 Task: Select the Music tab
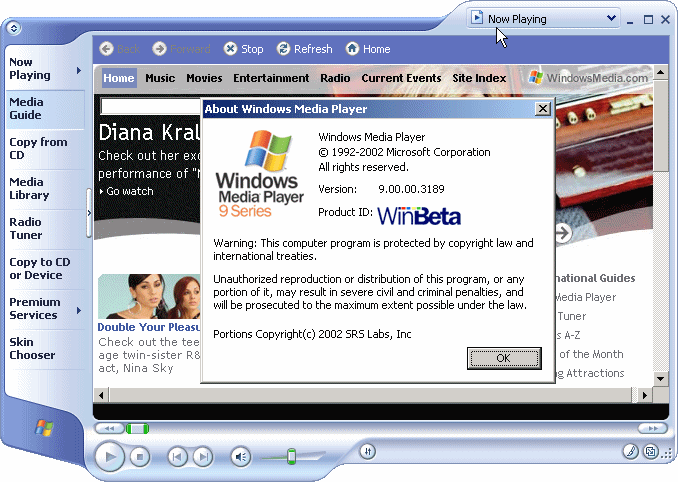coord(160,78)
